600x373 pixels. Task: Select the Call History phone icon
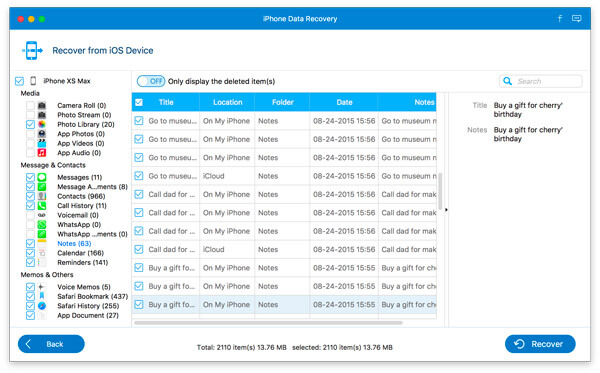coord(42,205)
